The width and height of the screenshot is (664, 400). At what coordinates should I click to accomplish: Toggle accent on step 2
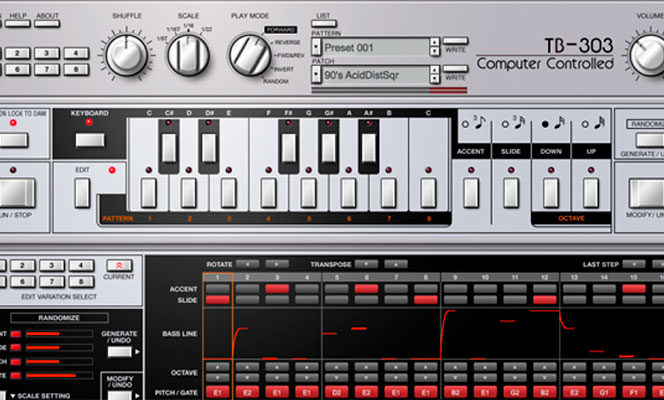point(247,289)
